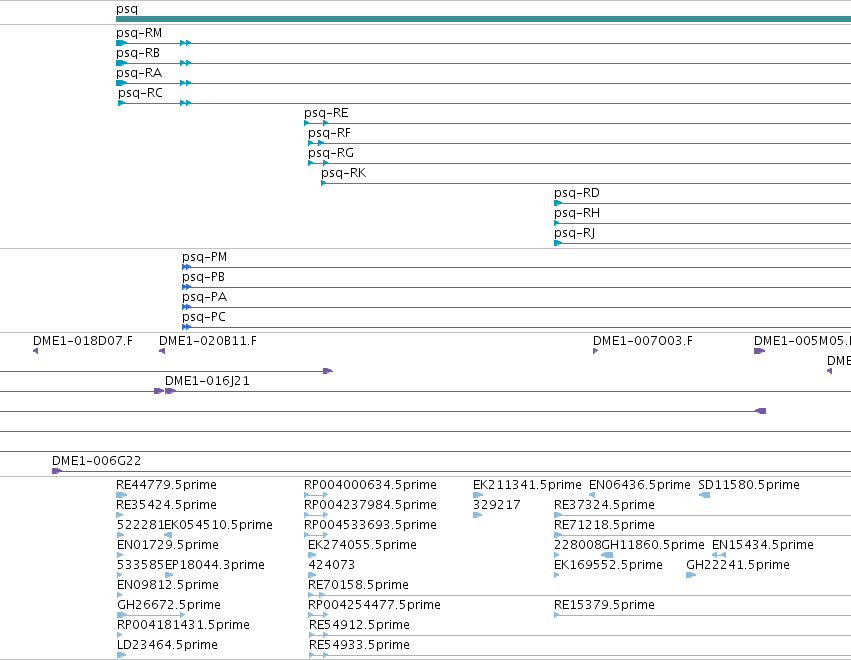Select the psq-RA transcript label
Screen dimensions: 851x660
pyautogui.click(x=139, y=73)
